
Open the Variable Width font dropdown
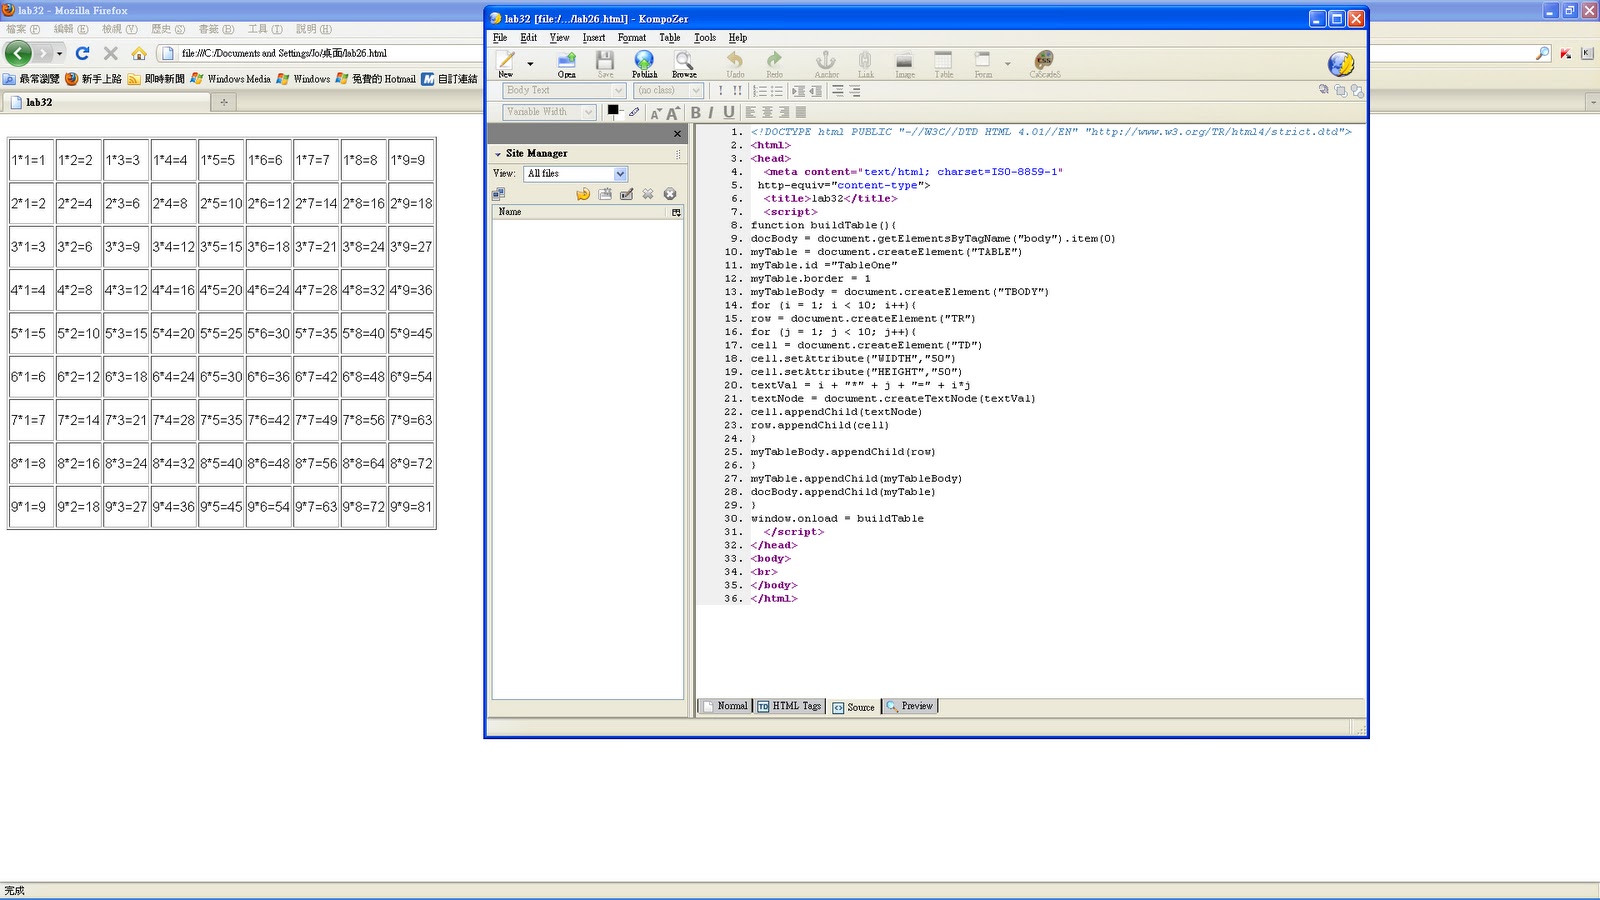tap(549, 112)
